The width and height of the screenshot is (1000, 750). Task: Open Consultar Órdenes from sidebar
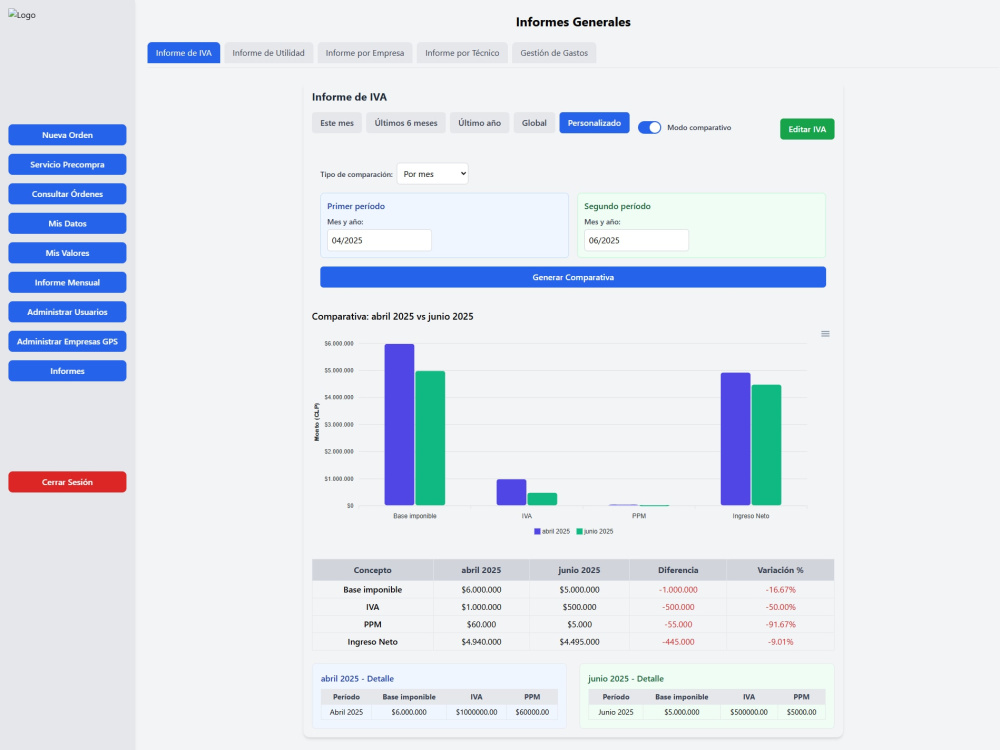pos(67,194)
